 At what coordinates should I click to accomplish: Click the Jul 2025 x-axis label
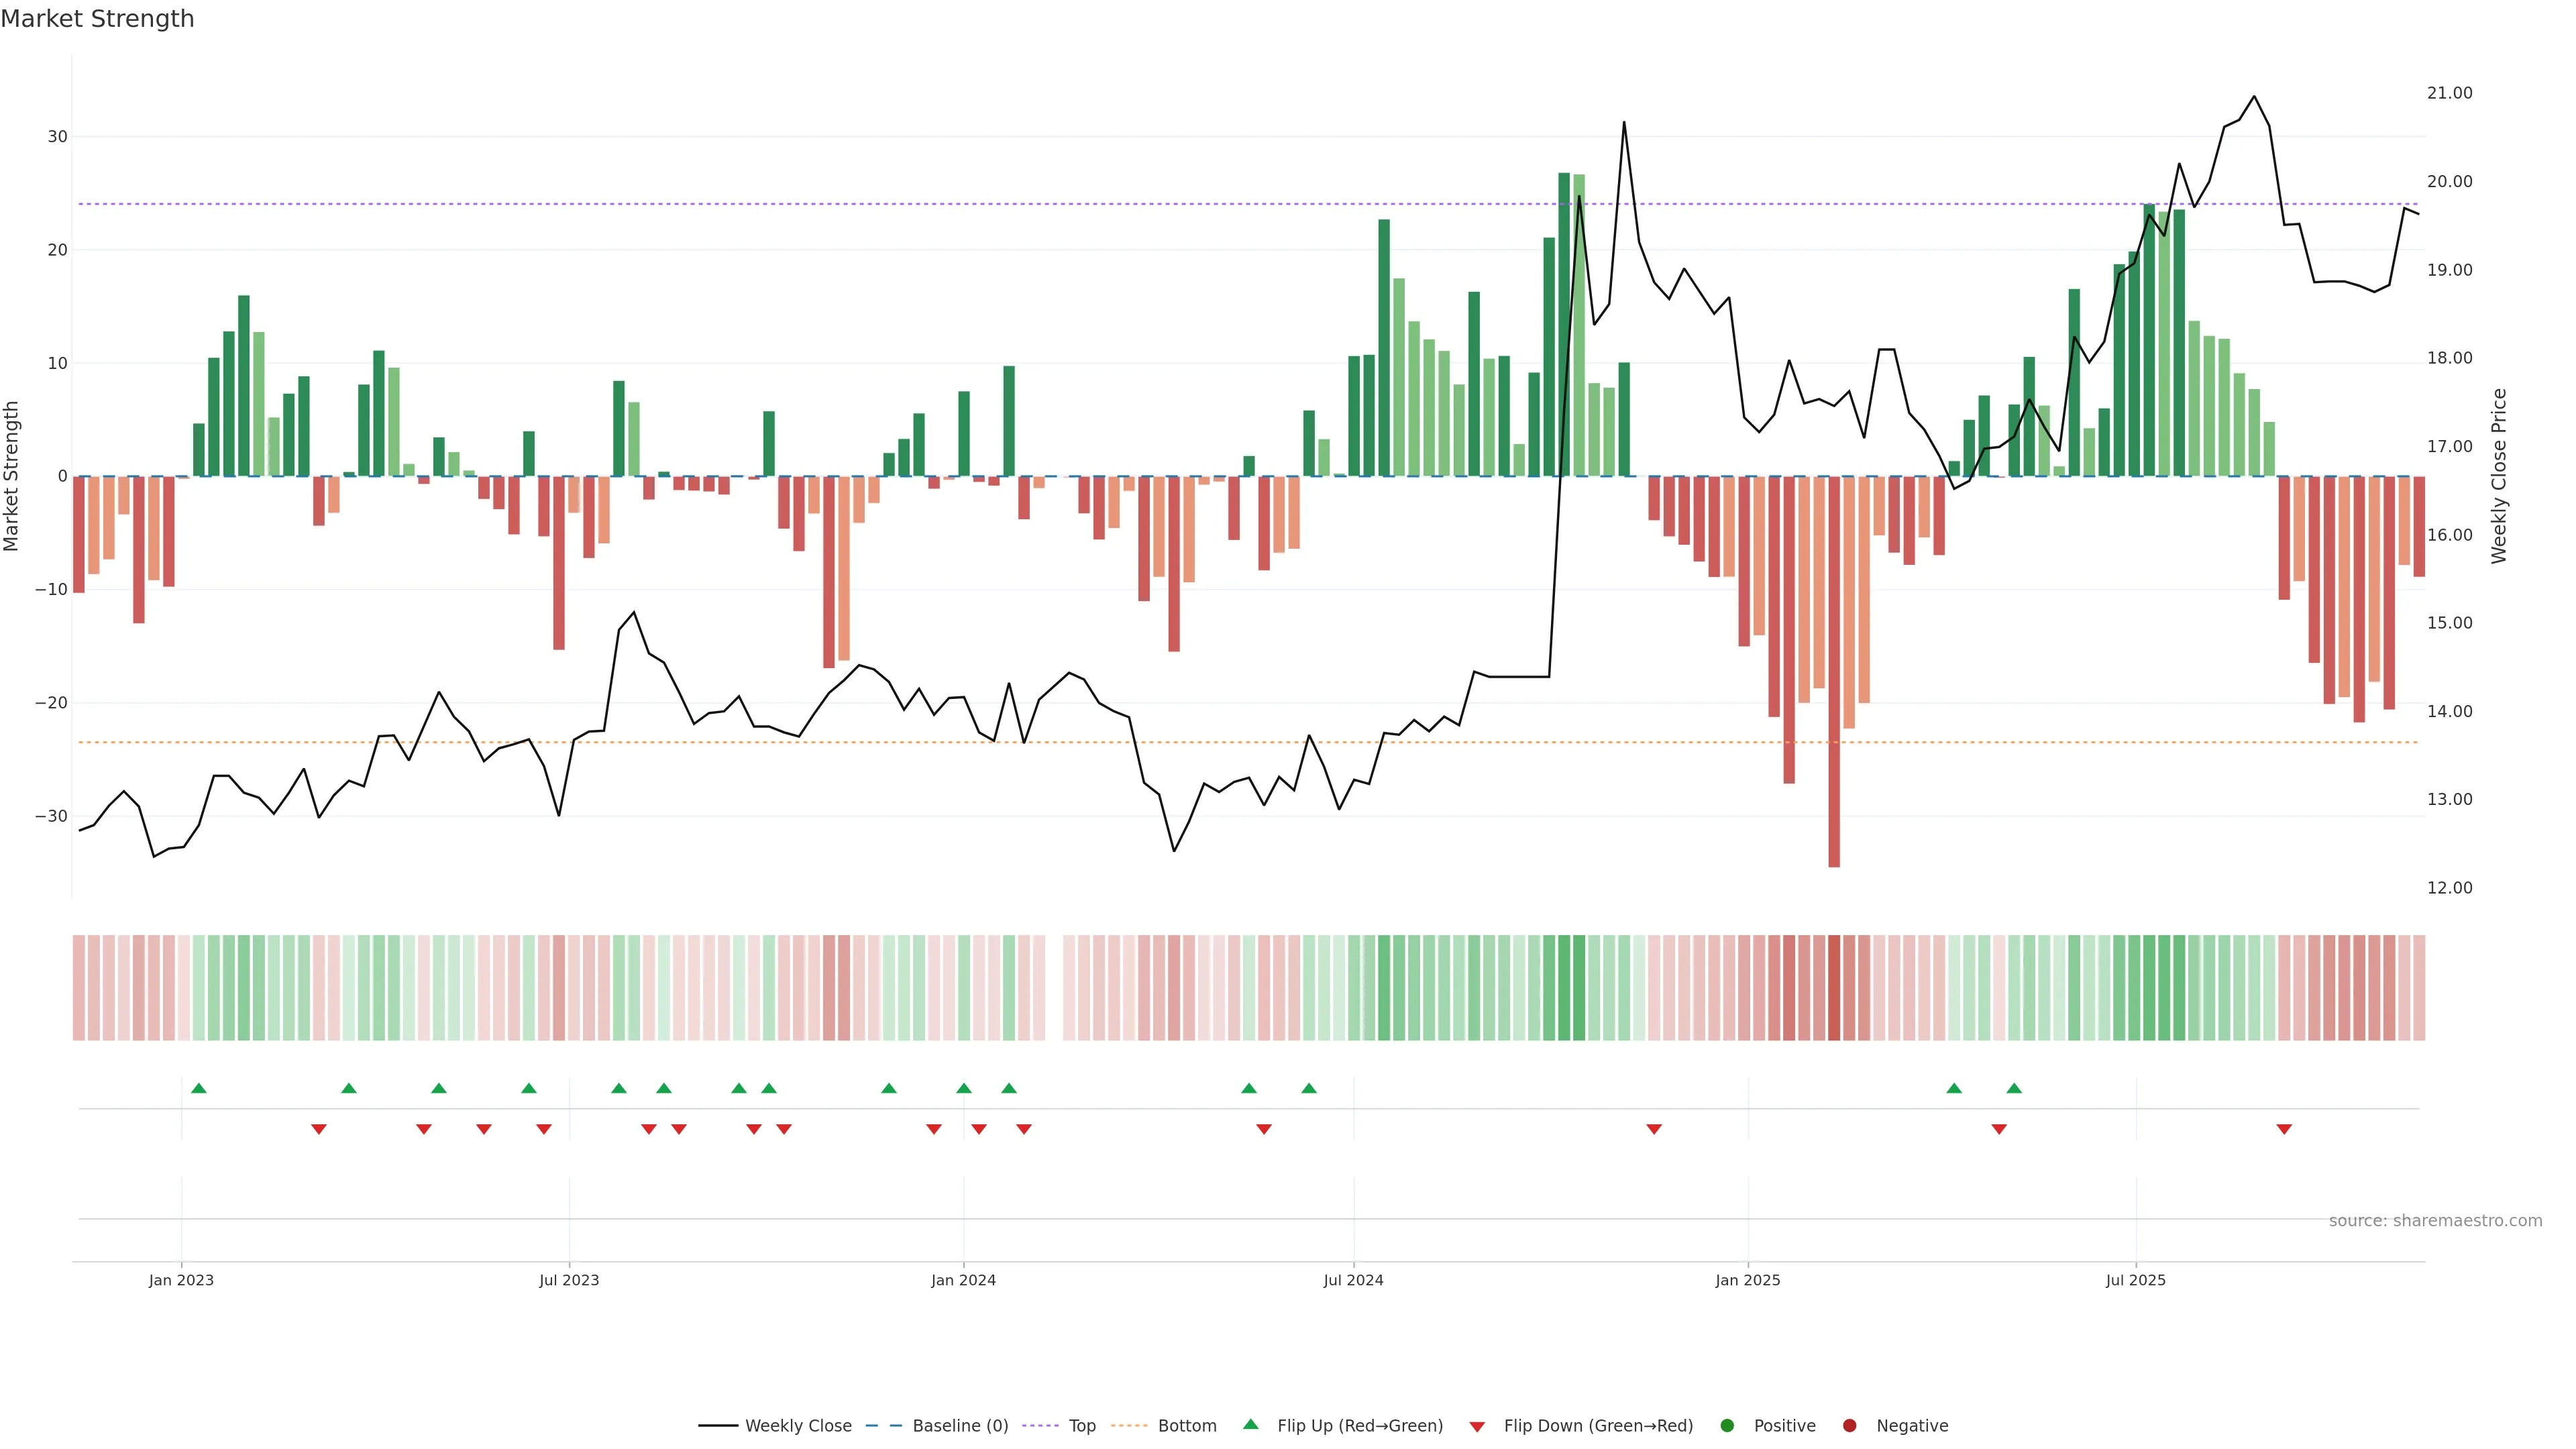[x=2135, y=1280]
